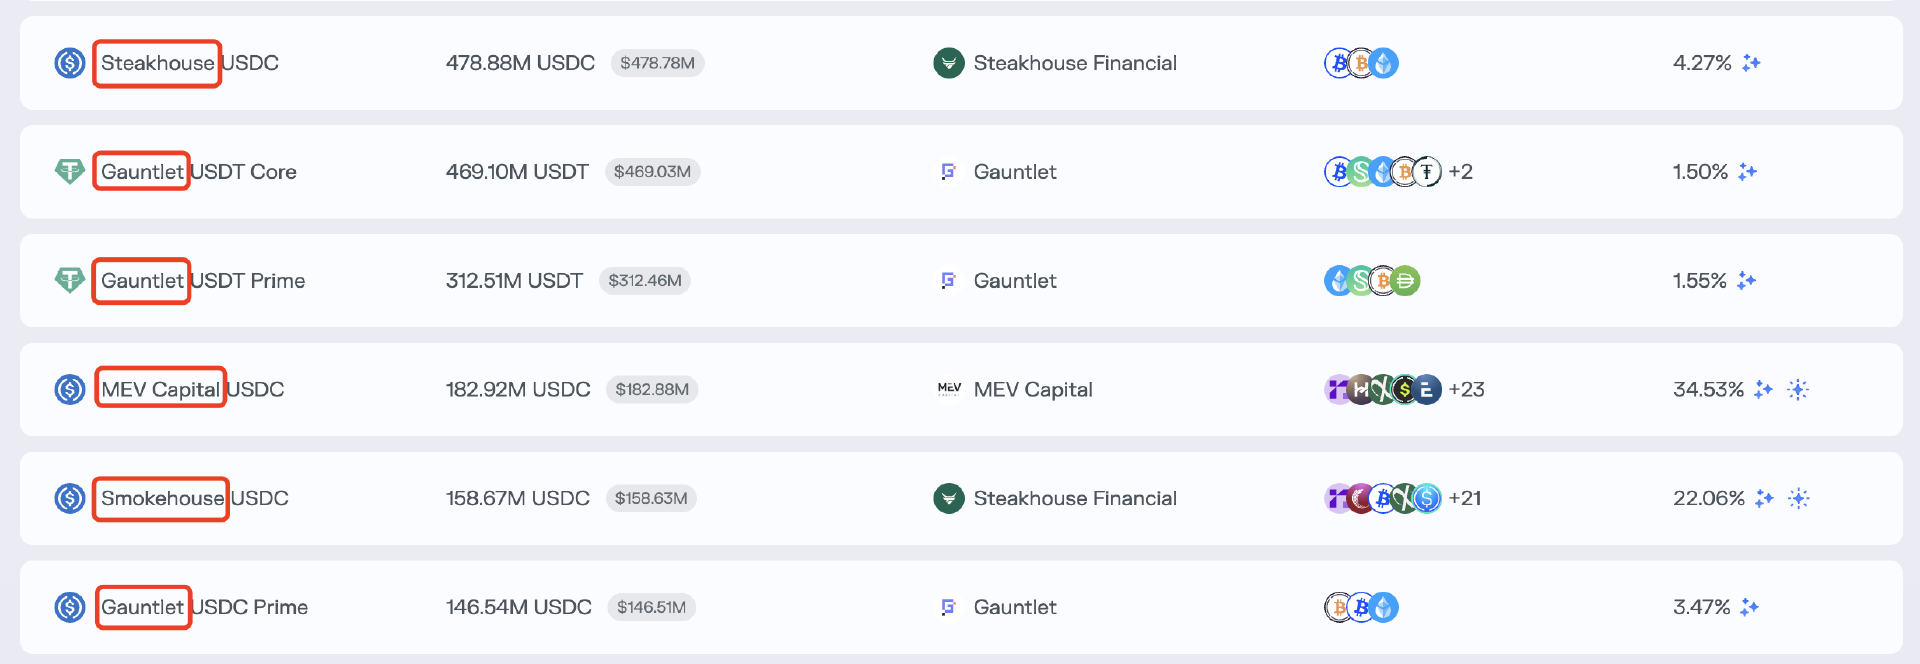1920x664 pixels.
Task: Open the Steakhouse USDC vault
Action: click(x=189, y=63)
